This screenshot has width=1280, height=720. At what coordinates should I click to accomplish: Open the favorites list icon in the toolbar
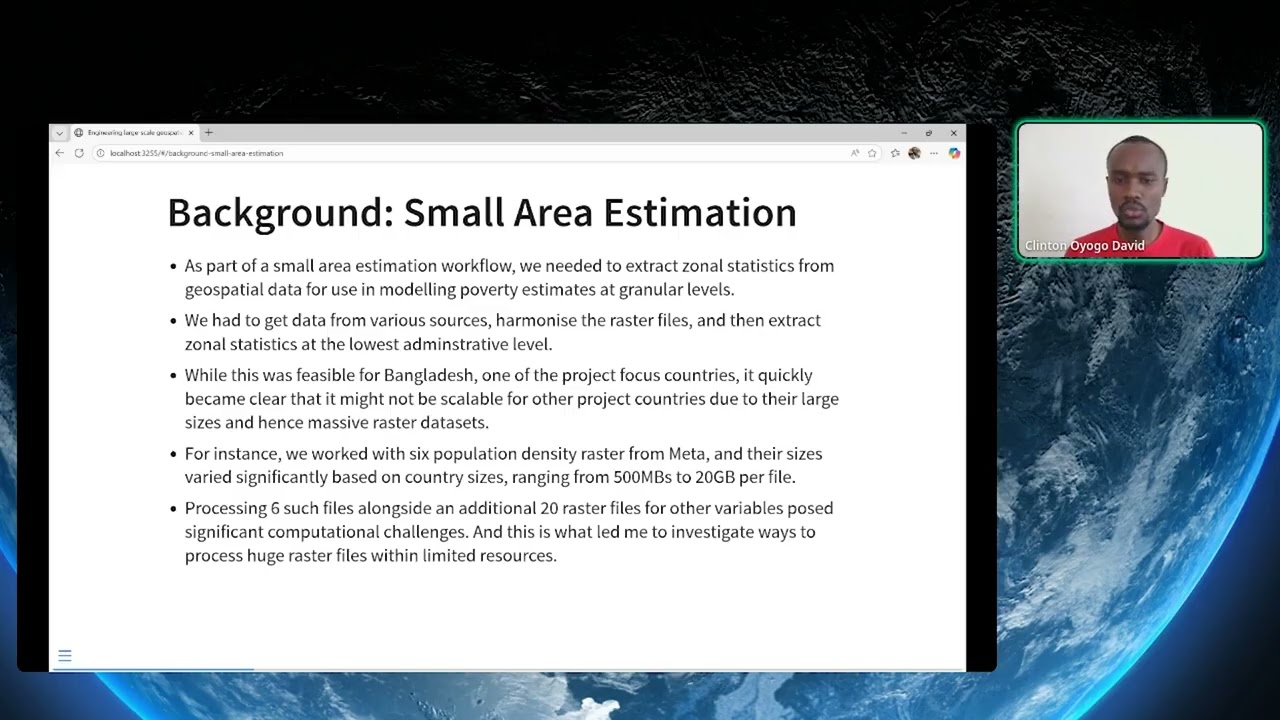pyautogui.click(x=895, y=153)
